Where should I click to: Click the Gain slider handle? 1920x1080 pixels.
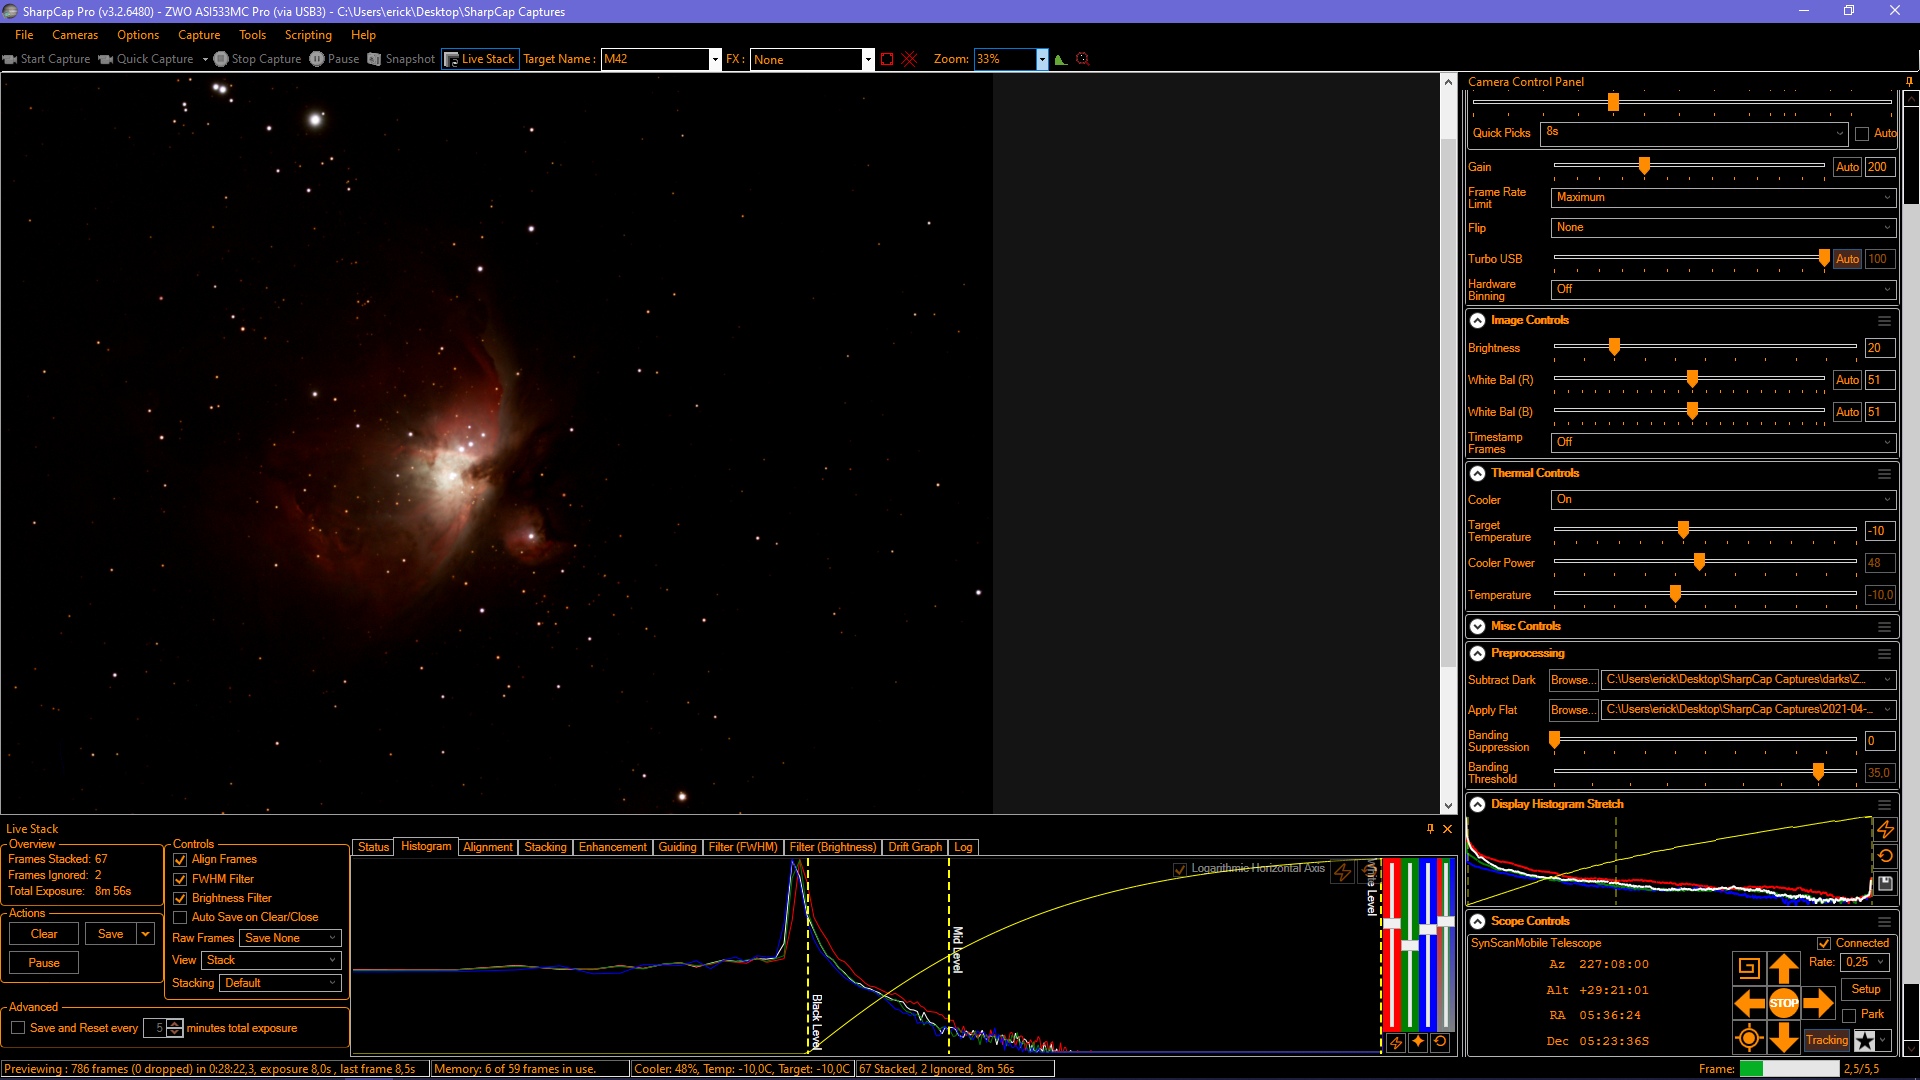(1644, 166)
